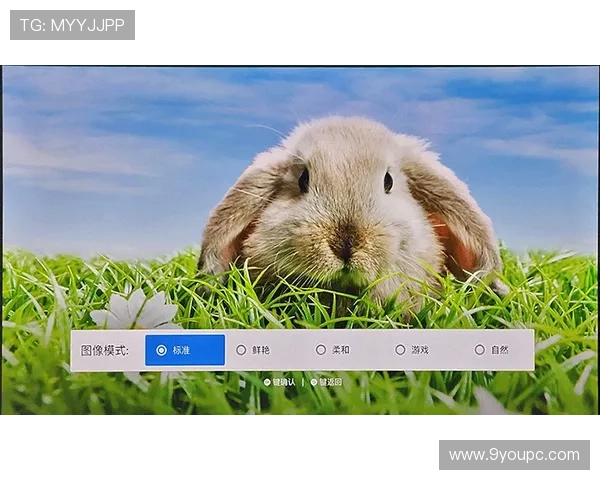Click the TG: MYYJJPP watermark label

72,25
